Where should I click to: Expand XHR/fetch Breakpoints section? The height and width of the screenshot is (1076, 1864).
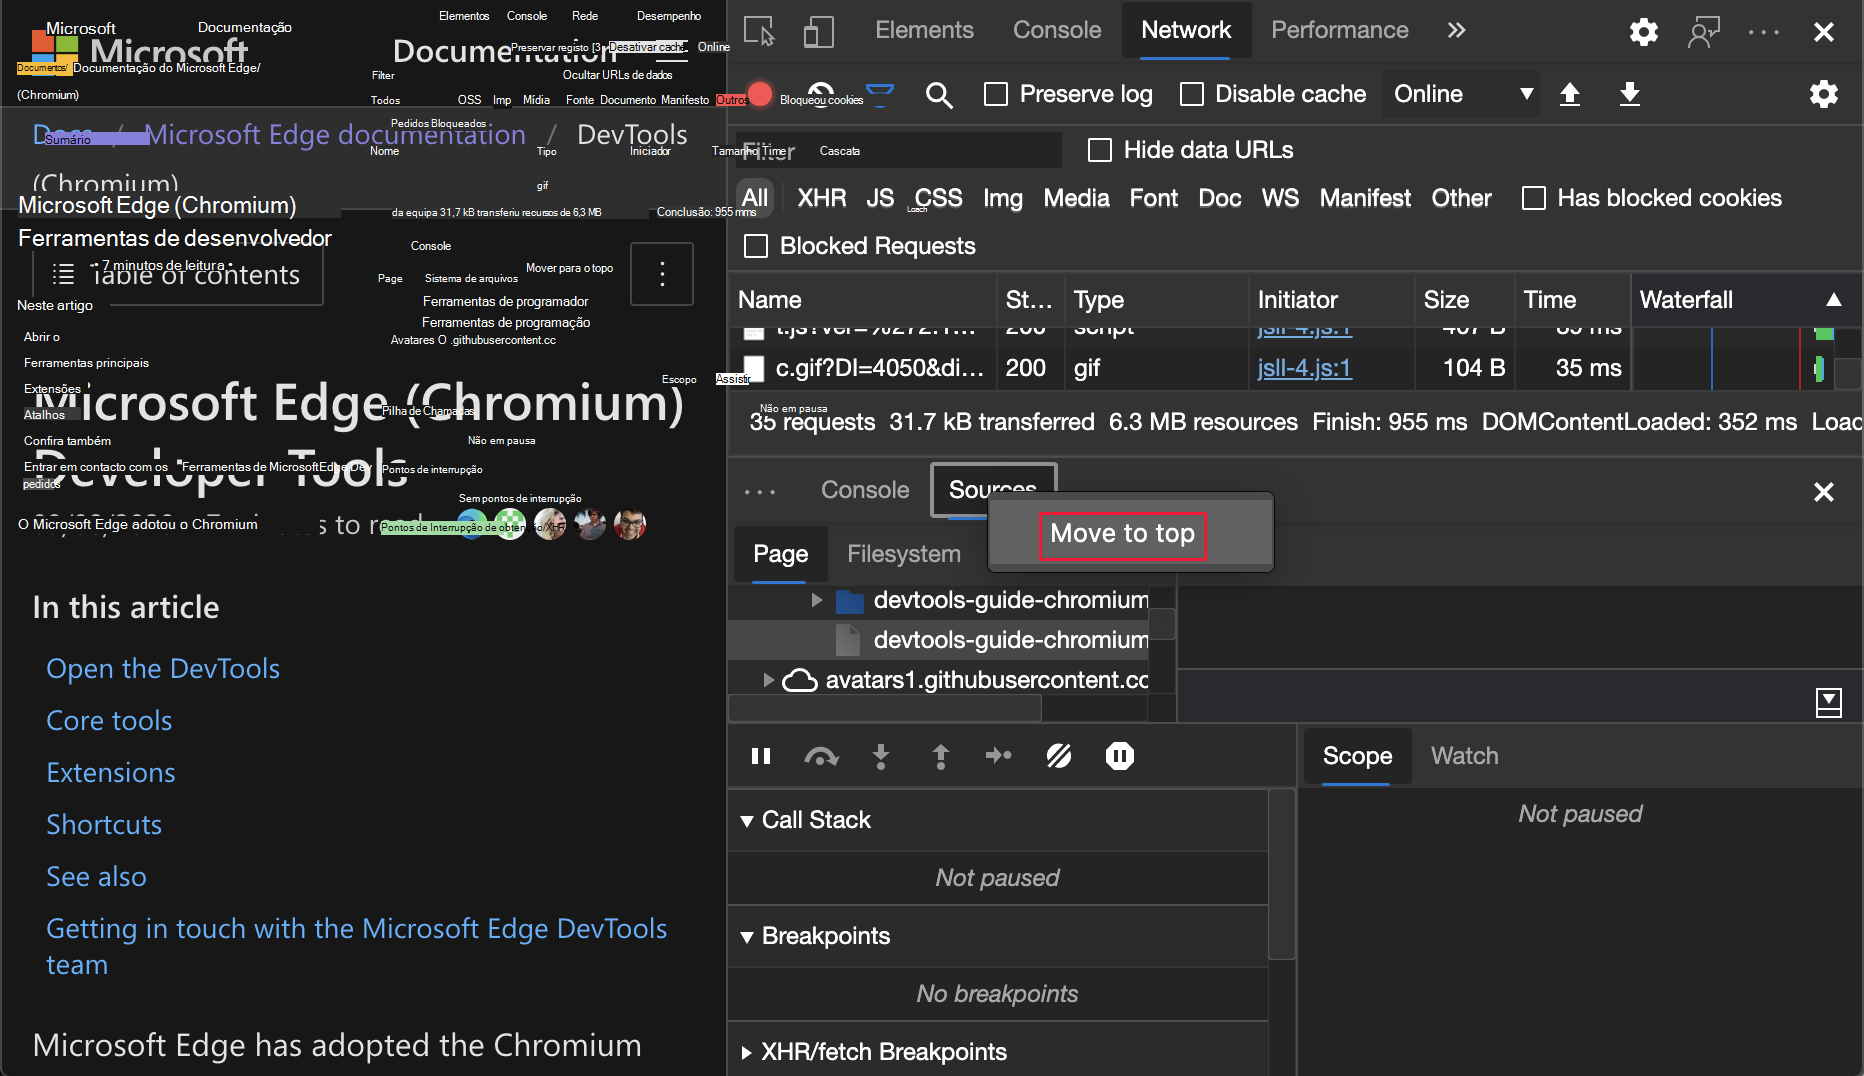[747, 1052]
